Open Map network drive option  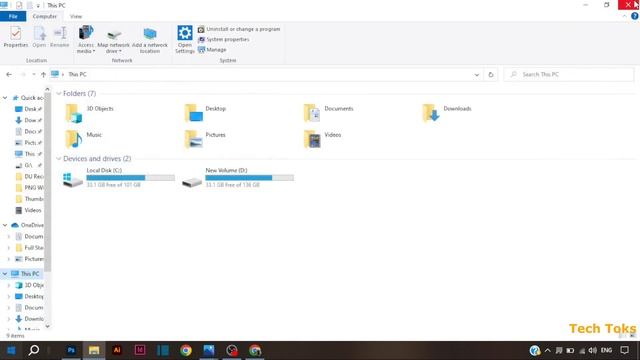point(113,41)
